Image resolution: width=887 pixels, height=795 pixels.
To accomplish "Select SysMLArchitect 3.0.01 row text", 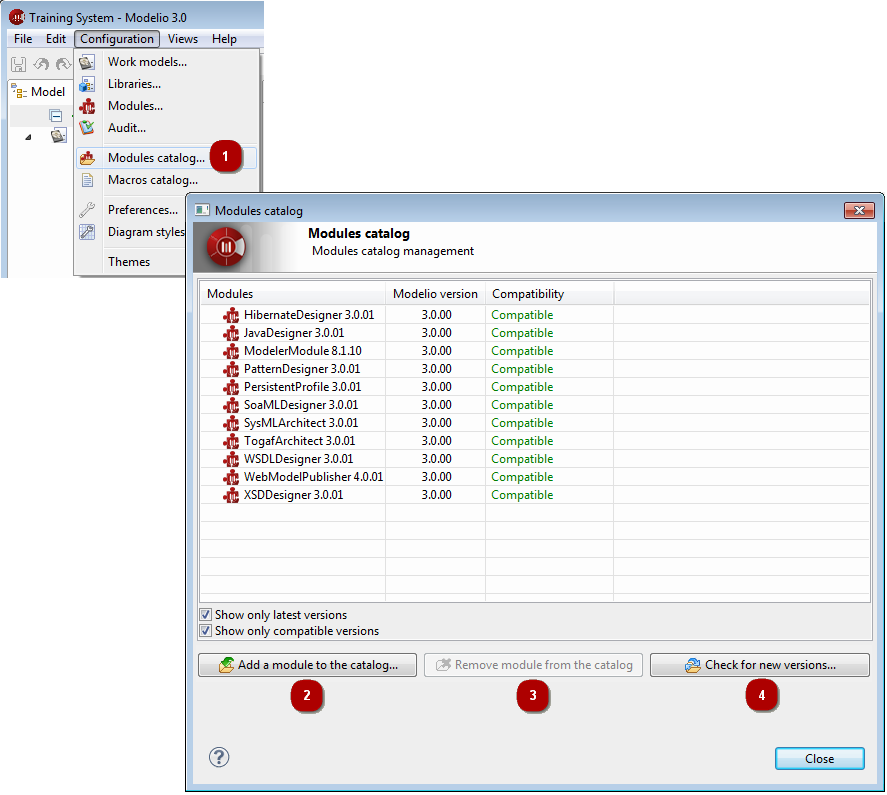I will (x=301, y=423).
